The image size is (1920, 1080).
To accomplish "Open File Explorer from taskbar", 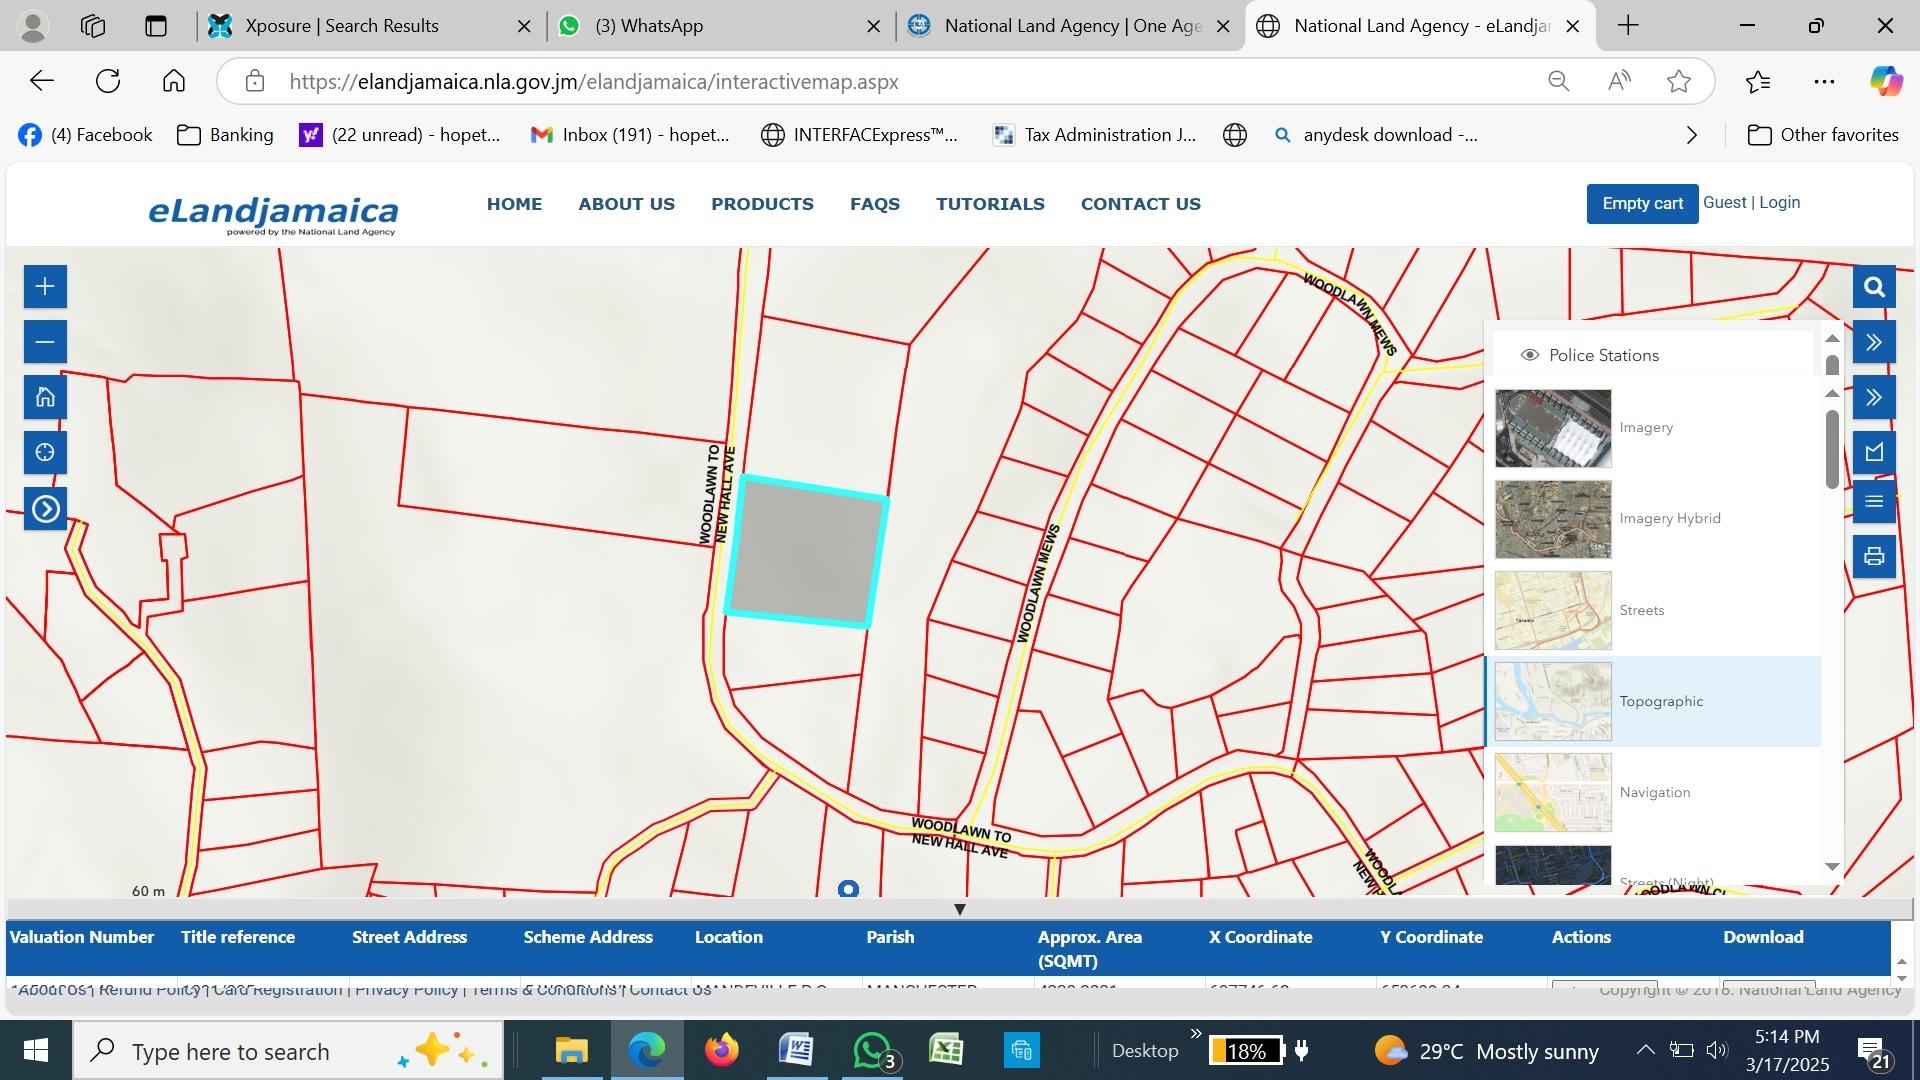I will pos(571,1051).
